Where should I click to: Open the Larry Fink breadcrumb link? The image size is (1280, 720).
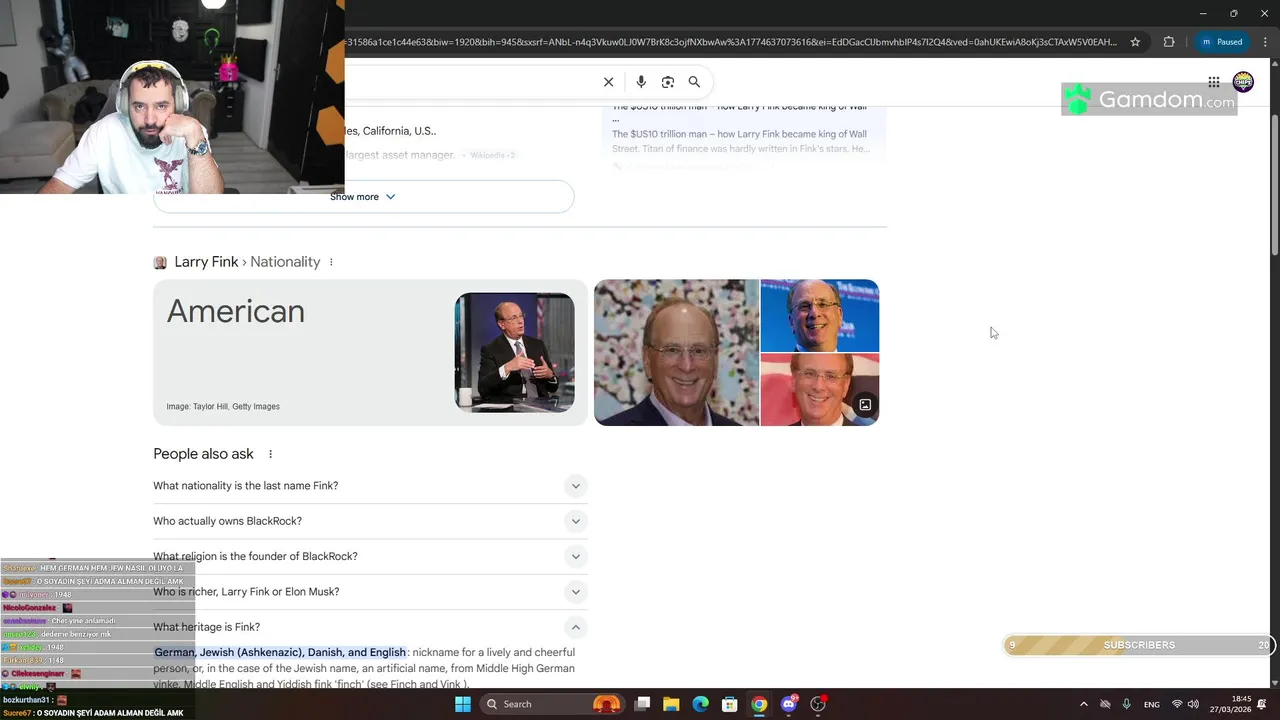tap(206, 262)
